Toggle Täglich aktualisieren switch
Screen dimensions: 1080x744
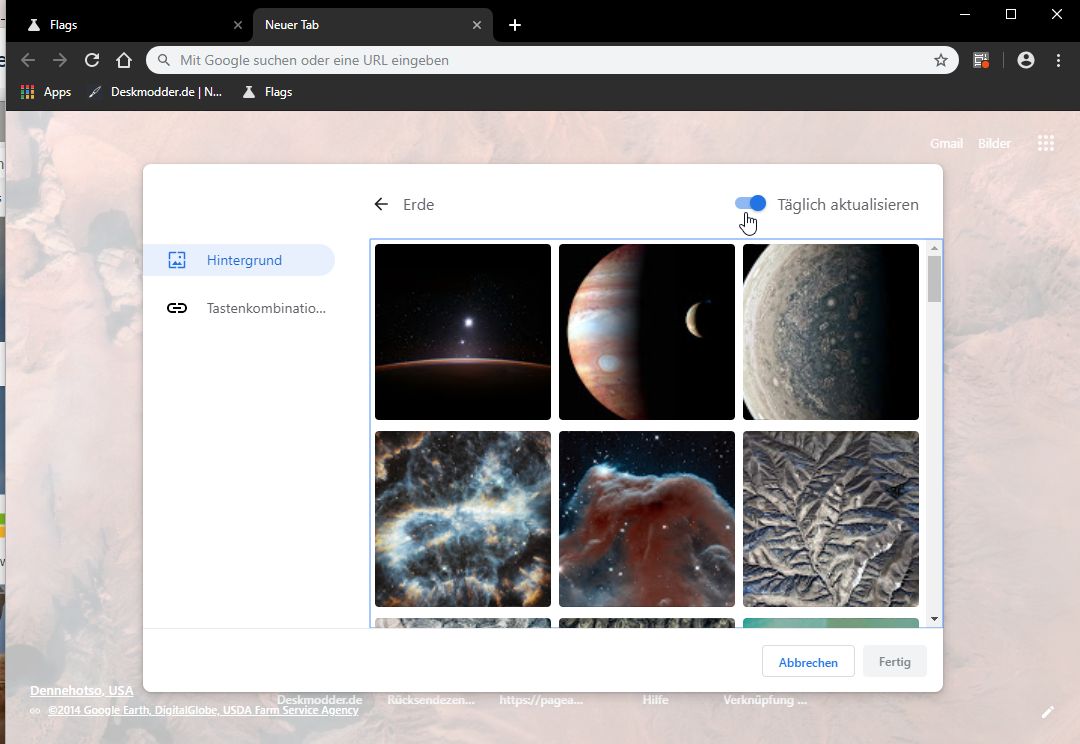[750, 203]
